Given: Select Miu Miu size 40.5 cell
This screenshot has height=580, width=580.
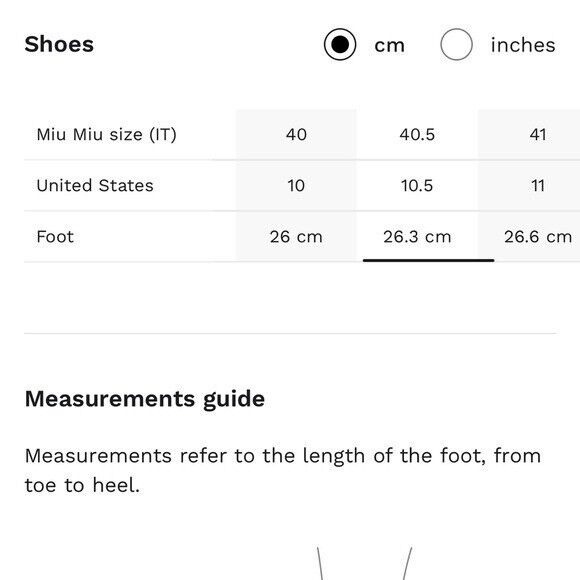Looking at the screenshot, I should 417,134.
